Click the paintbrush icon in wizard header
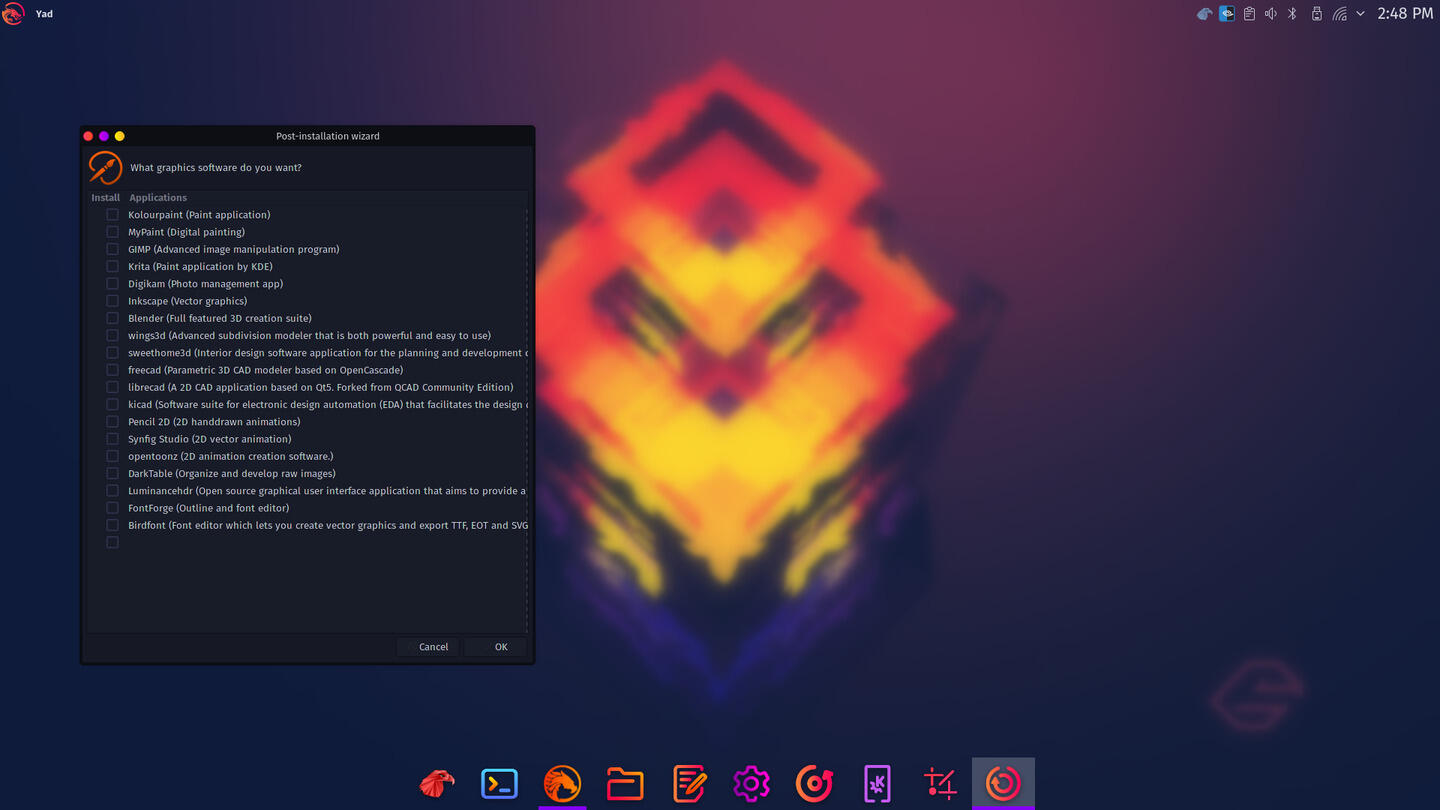The image size is (1440, 810). [x=105, y=167]
